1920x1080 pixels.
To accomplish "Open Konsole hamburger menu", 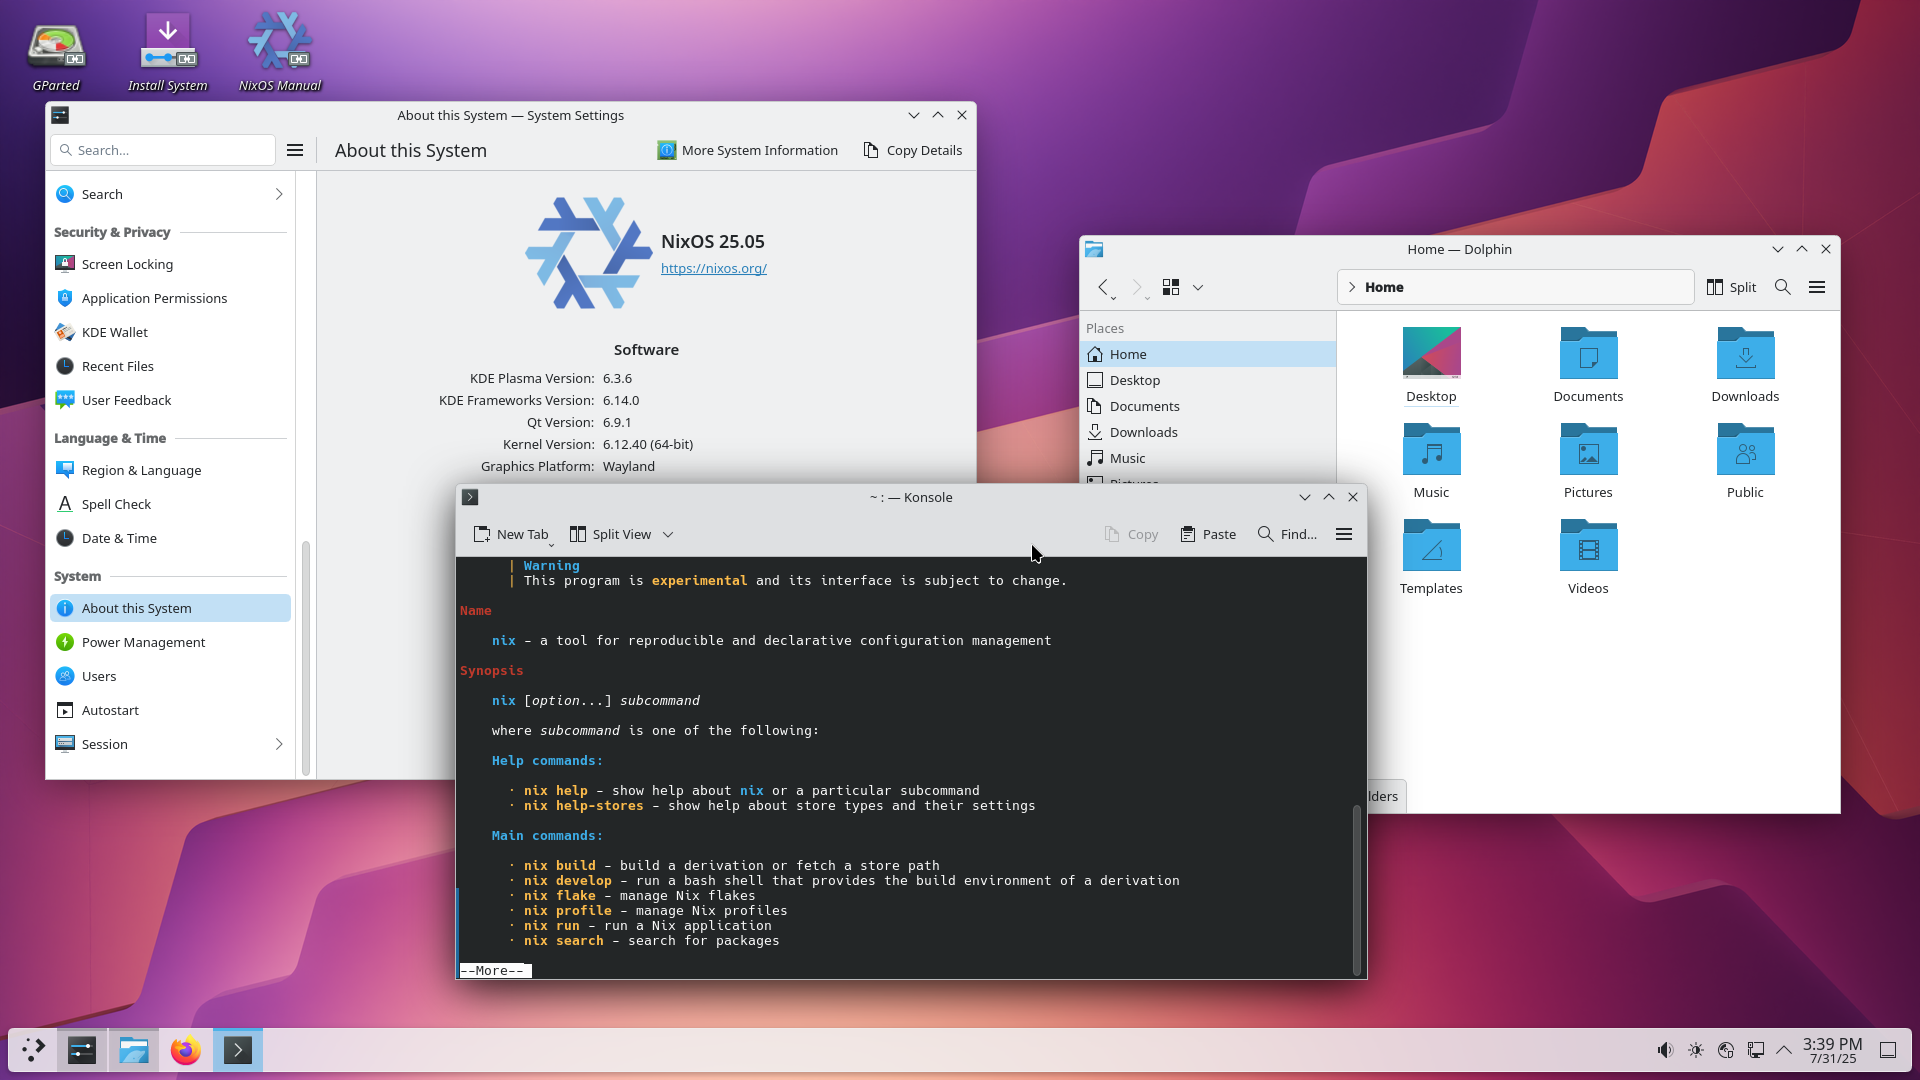I will [1344, 534].
